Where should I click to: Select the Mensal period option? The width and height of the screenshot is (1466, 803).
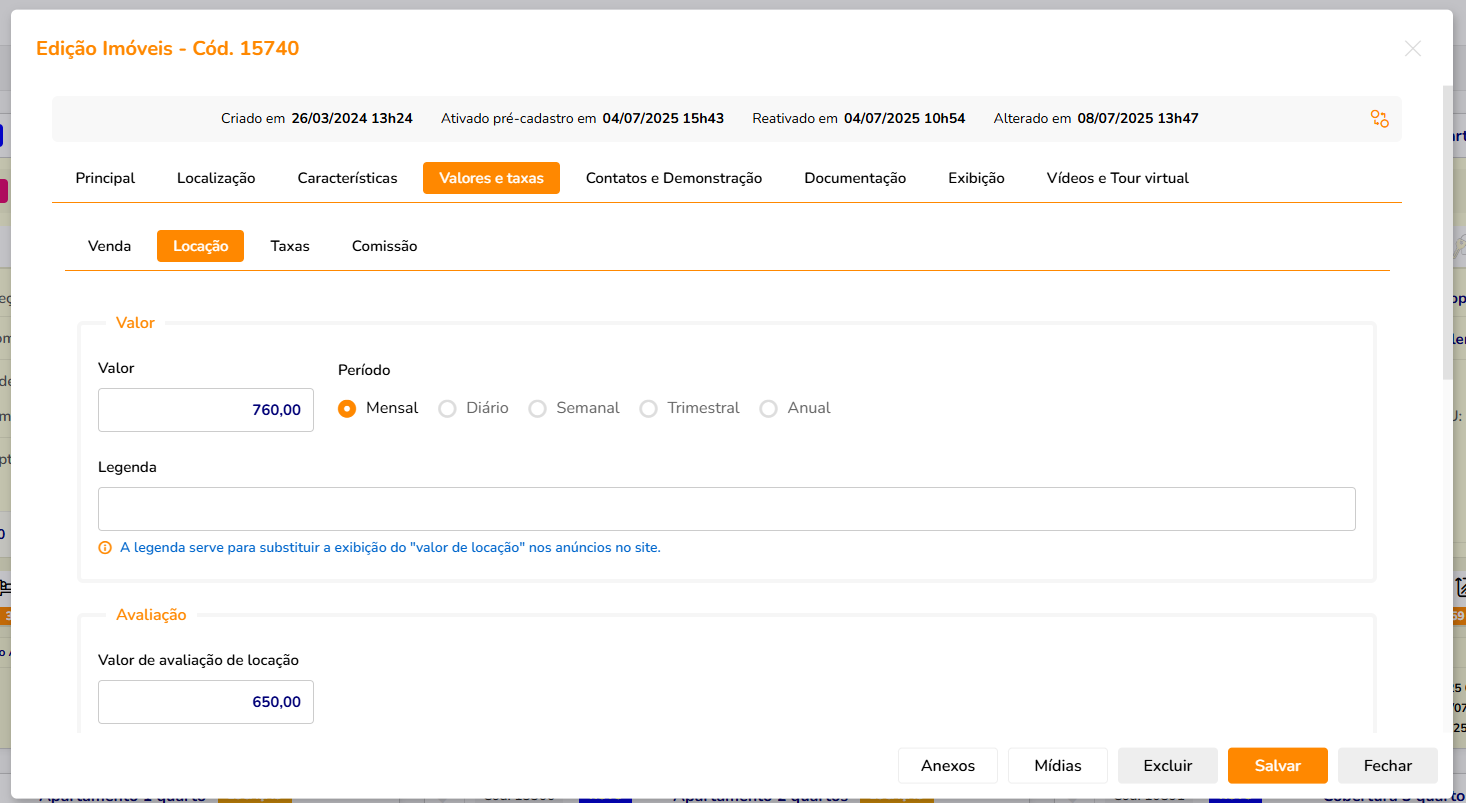coord(348,408)
